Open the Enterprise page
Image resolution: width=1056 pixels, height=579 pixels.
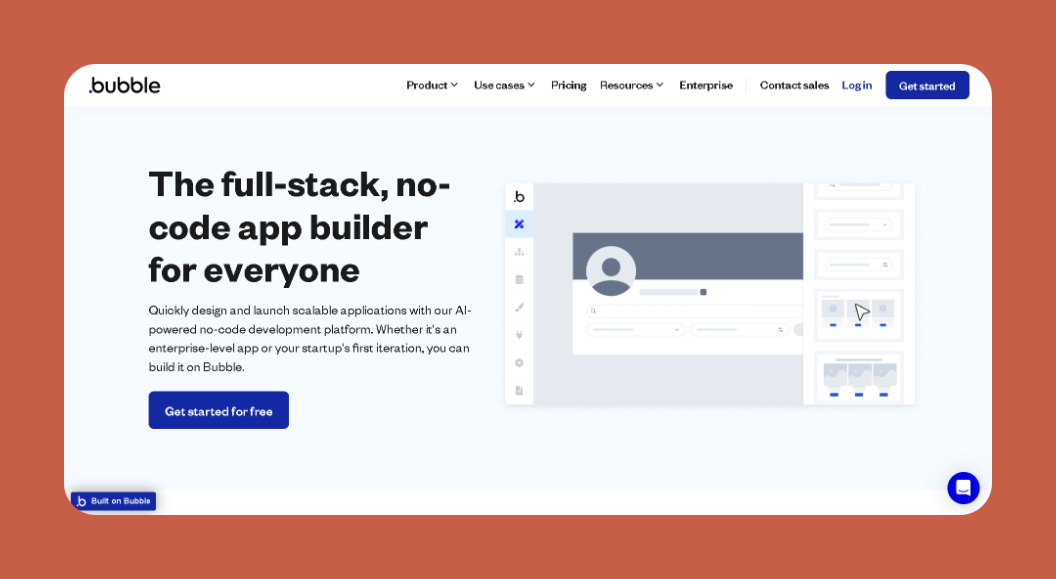click(706, 85)
